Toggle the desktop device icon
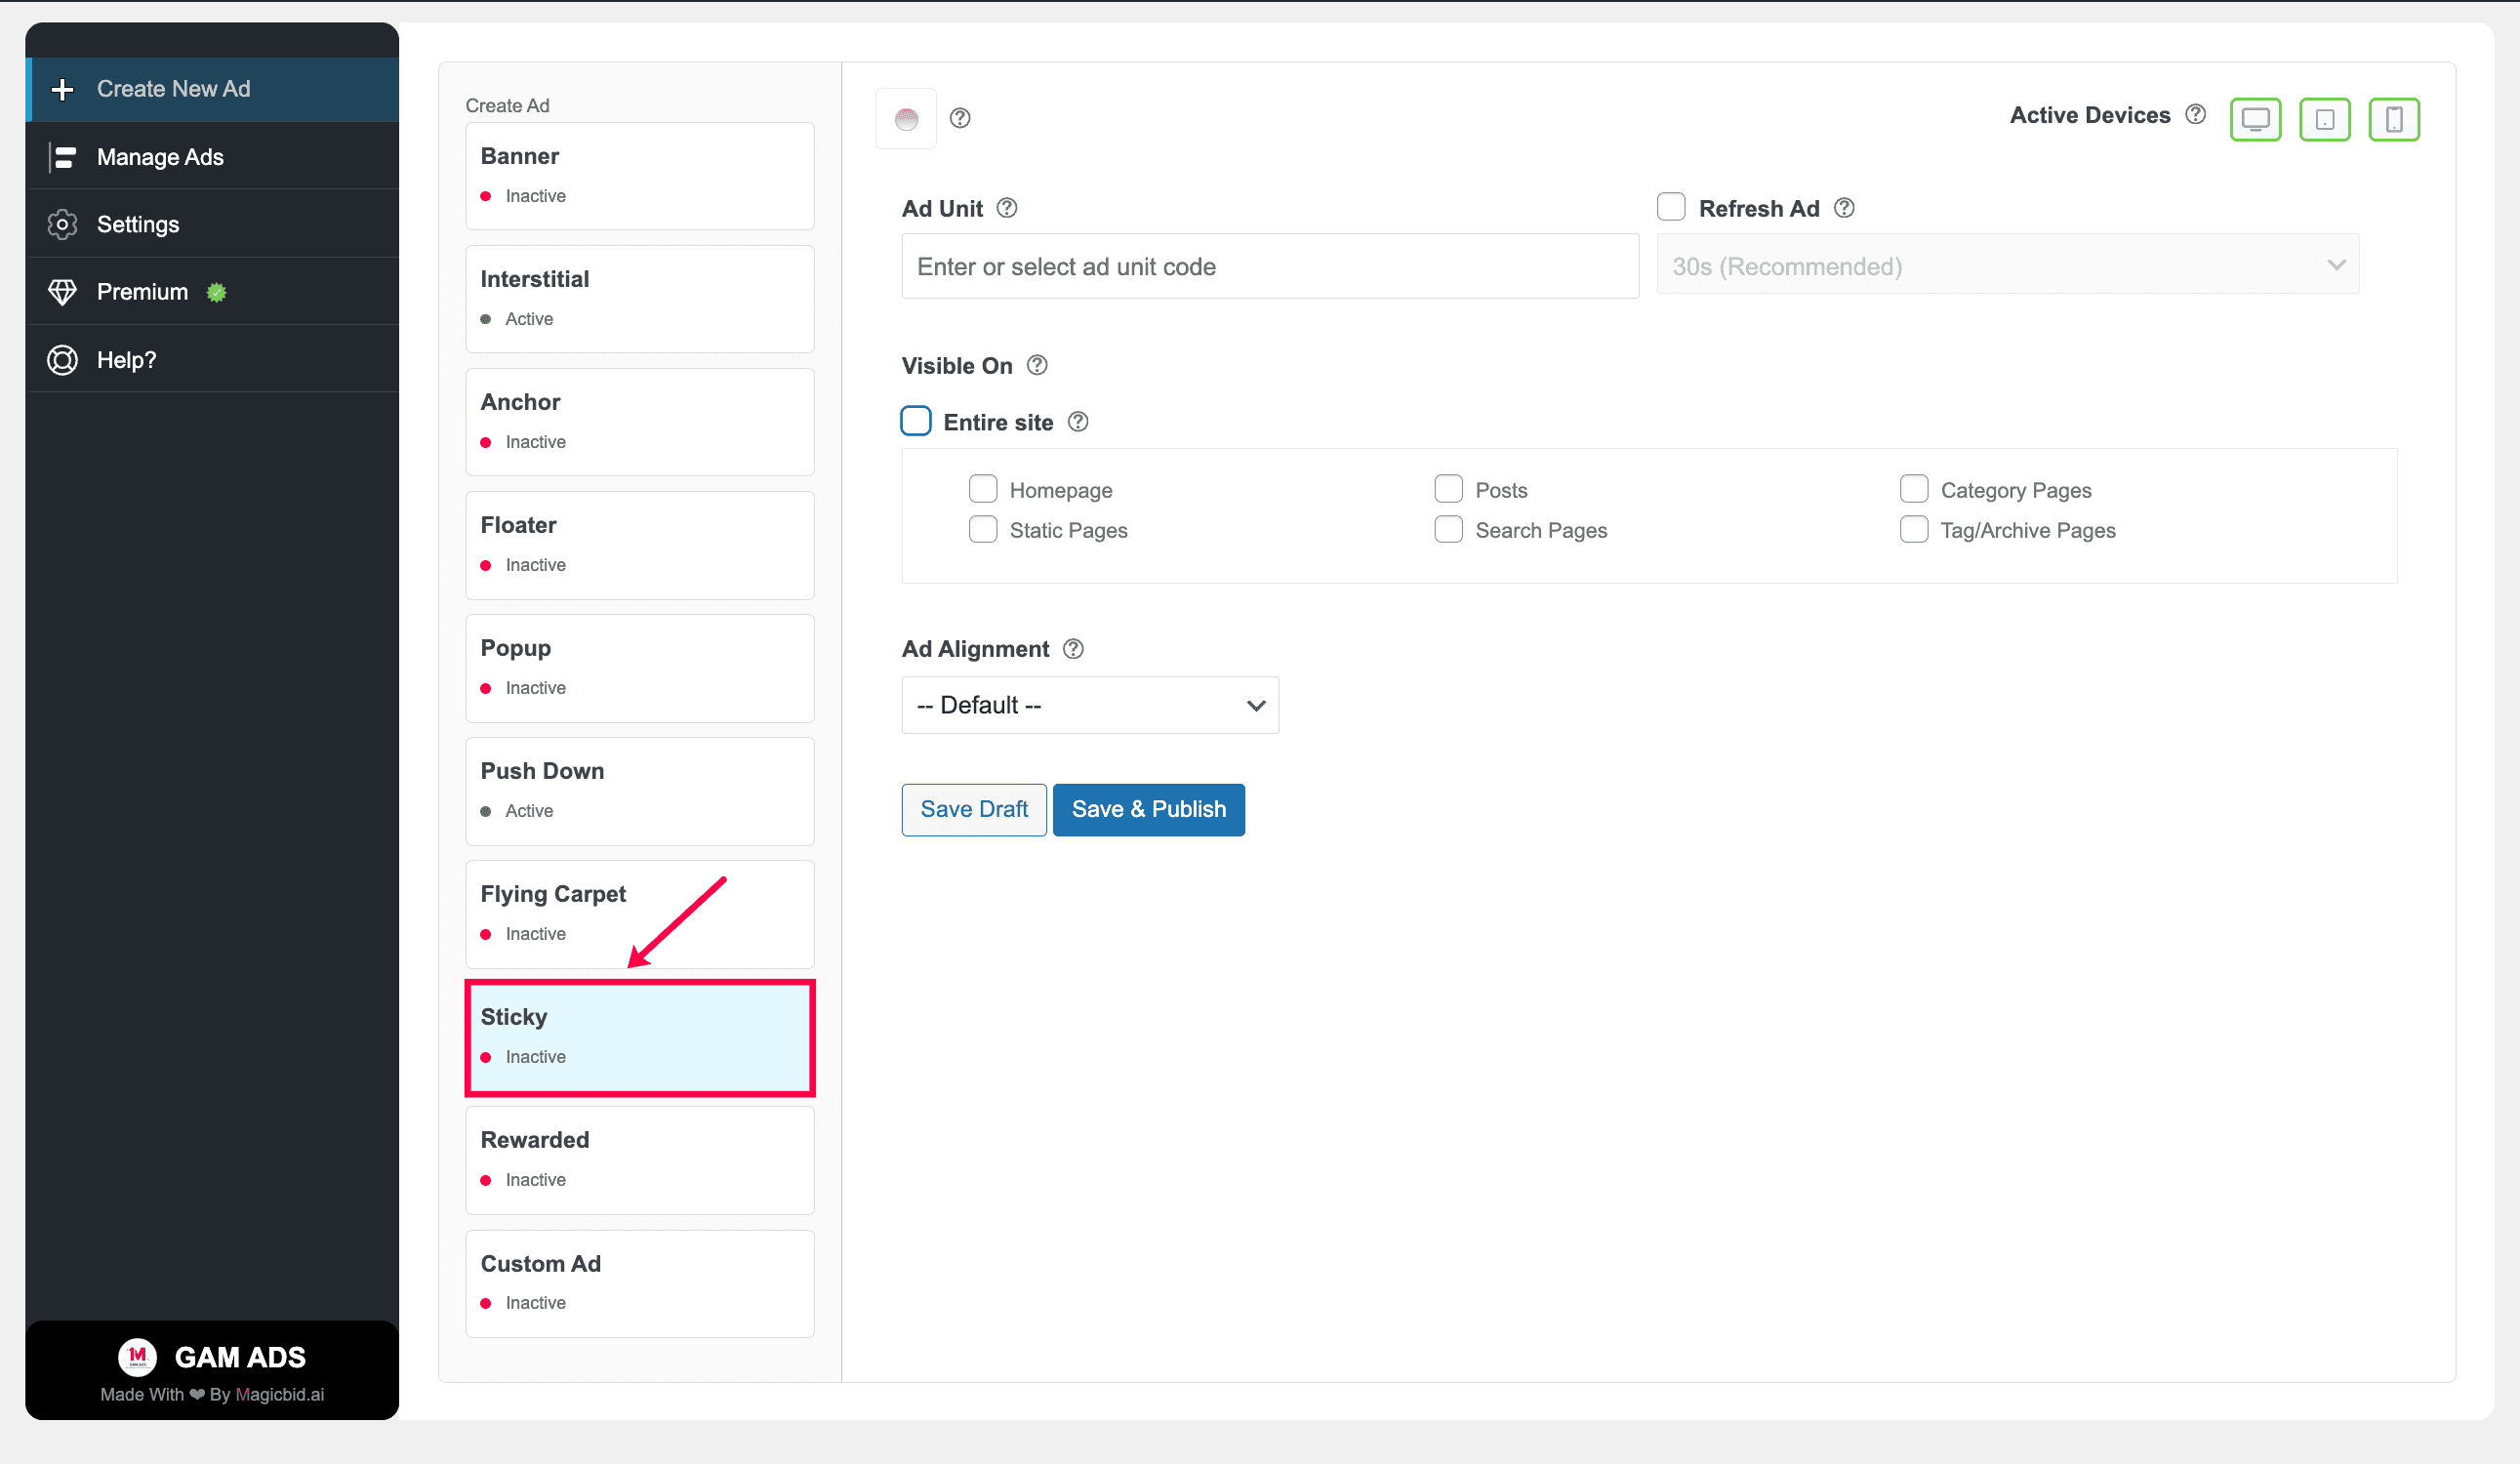The width and height of the screenshot is (2520, 1464). 2255,120
